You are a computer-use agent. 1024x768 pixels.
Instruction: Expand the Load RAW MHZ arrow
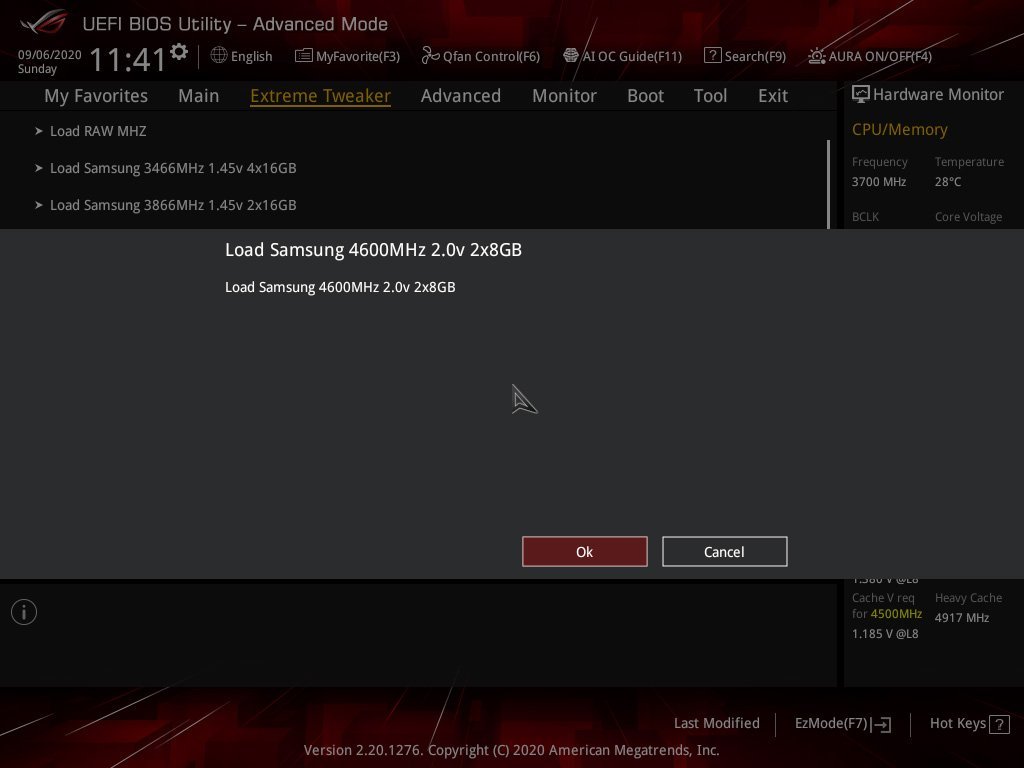click(39, 131)
